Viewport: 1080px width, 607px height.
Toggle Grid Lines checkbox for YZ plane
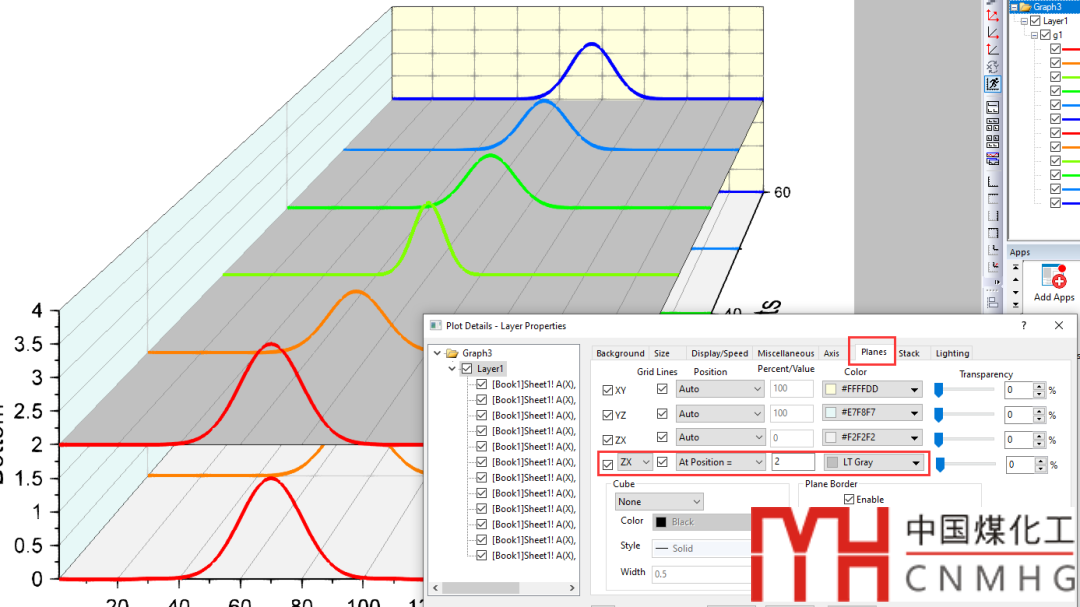click(x=662, y=413)
